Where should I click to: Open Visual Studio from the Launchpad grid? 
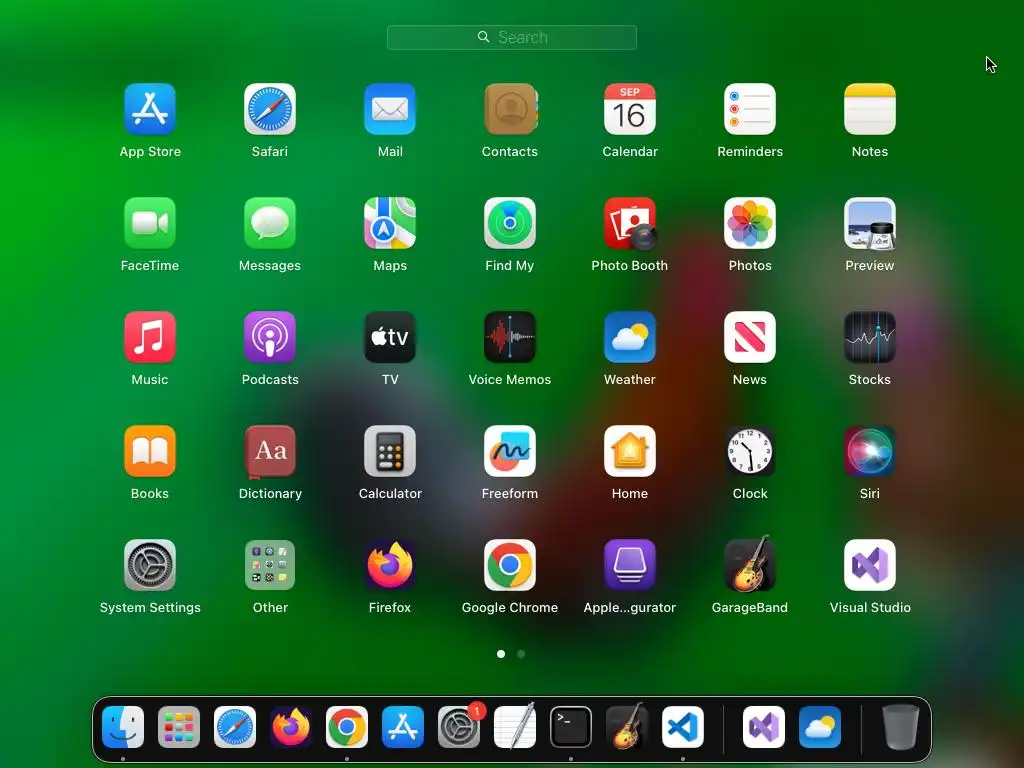(x=870, y=565)
